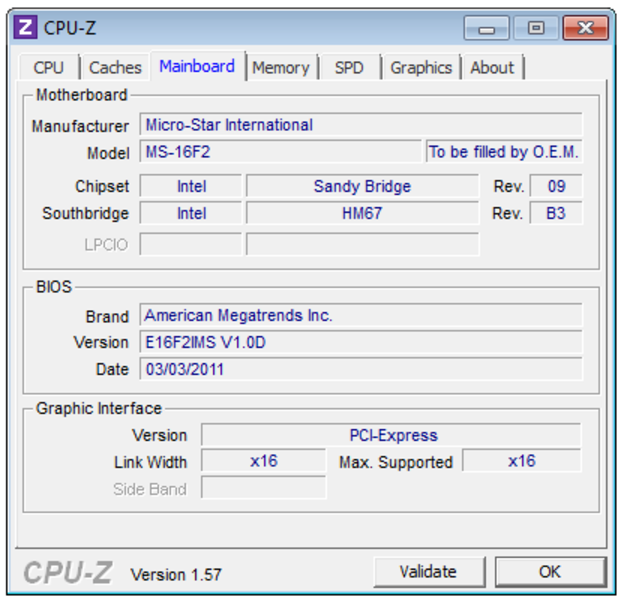This screenshot has width=621, height=600.
Task: Click the Link Width x16 field
Action: [263, 461]
